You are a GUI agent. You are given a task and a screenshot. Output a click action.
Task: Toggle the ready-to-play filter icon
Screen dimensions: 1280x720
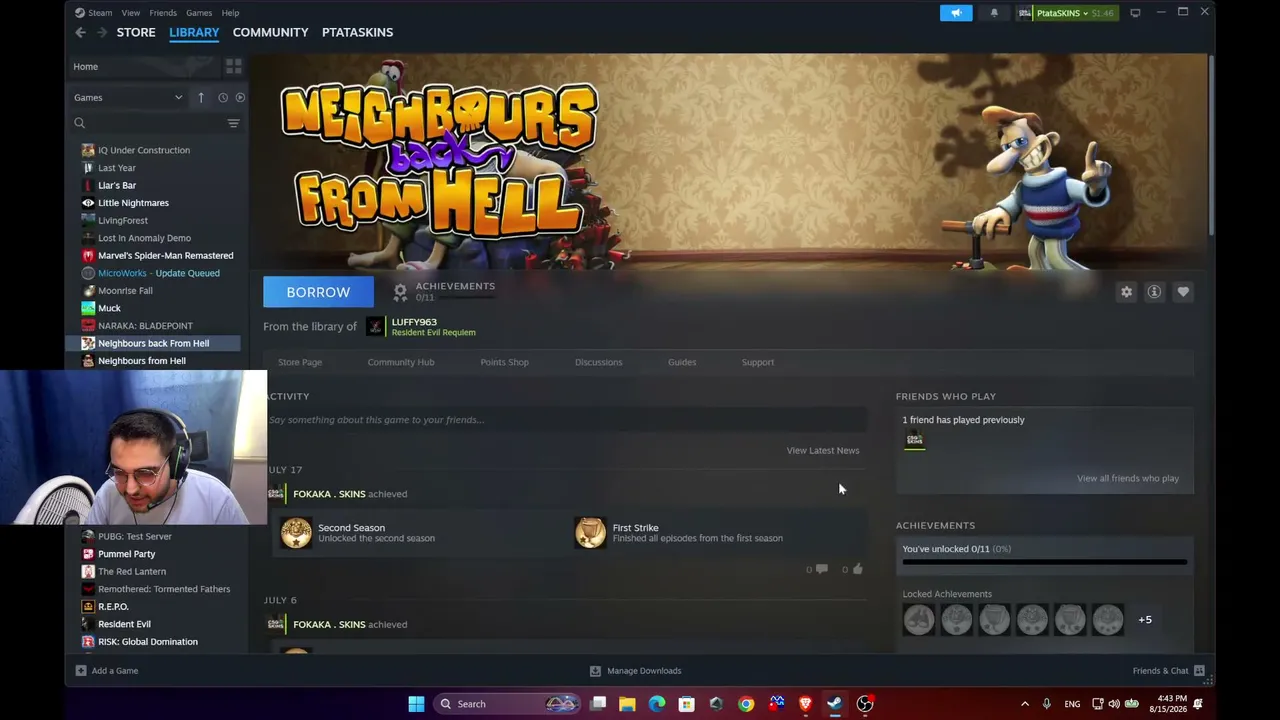point(240,97)
